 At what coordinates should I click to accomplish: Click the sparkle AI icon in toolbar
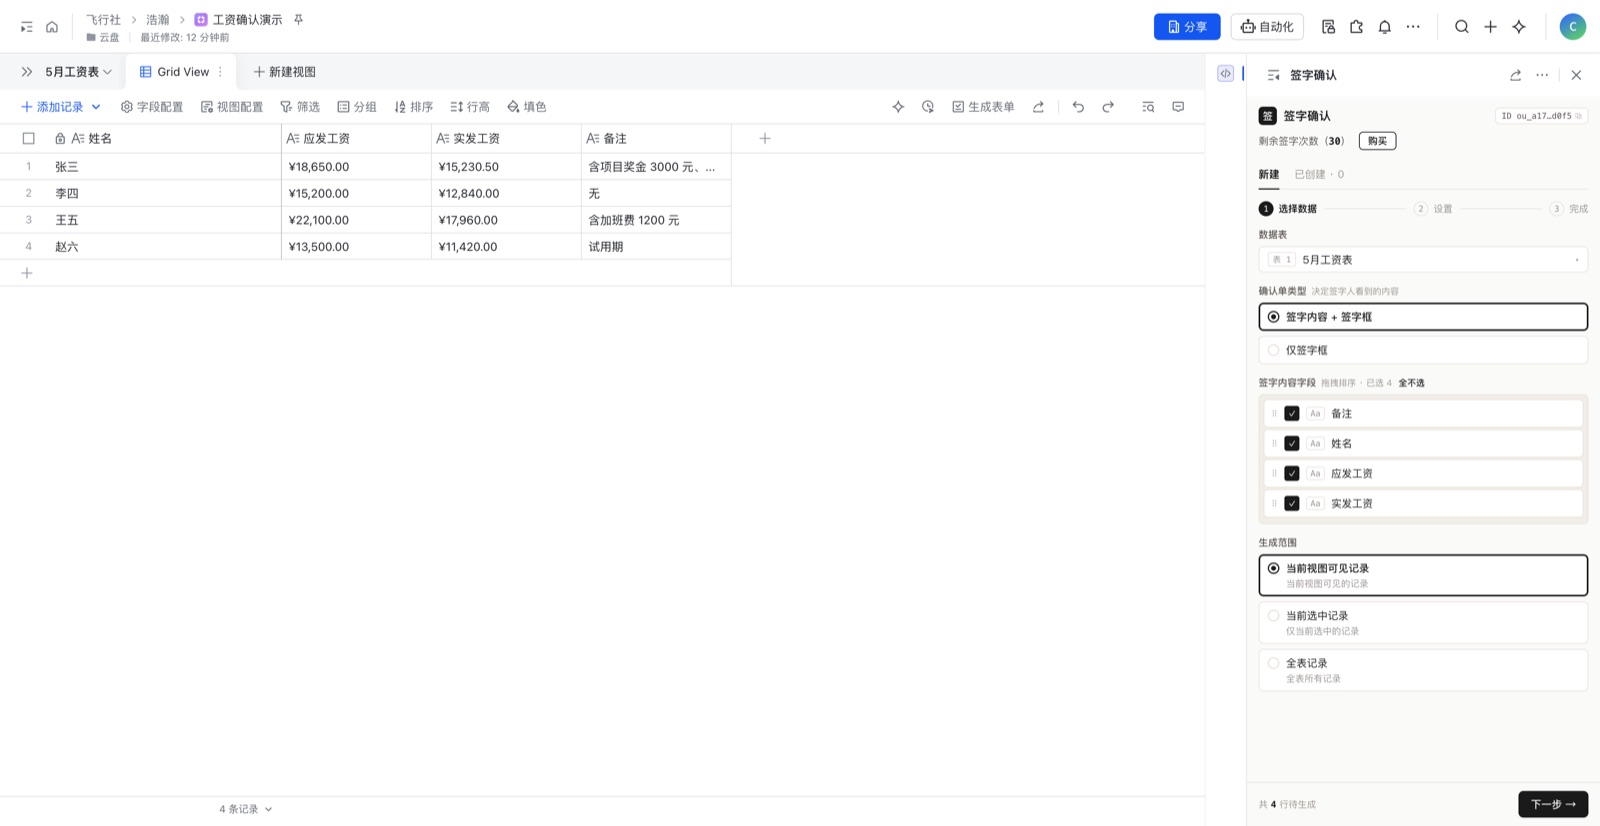[x=898, y=107]
